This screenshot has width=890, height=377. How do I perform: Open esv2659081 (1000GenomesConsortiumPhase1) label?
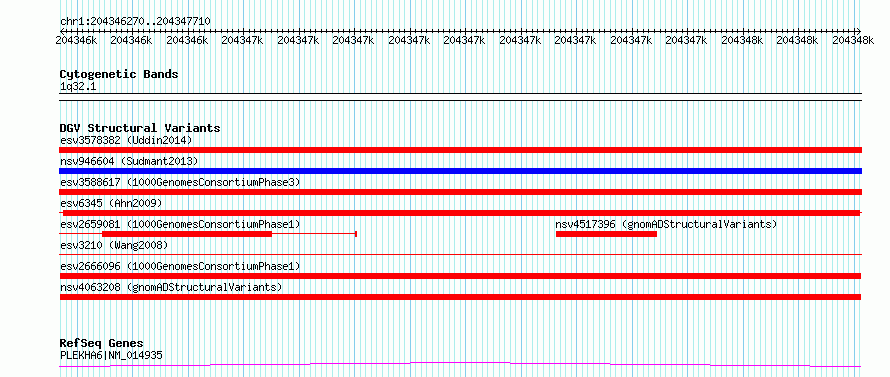click(180, 224)
